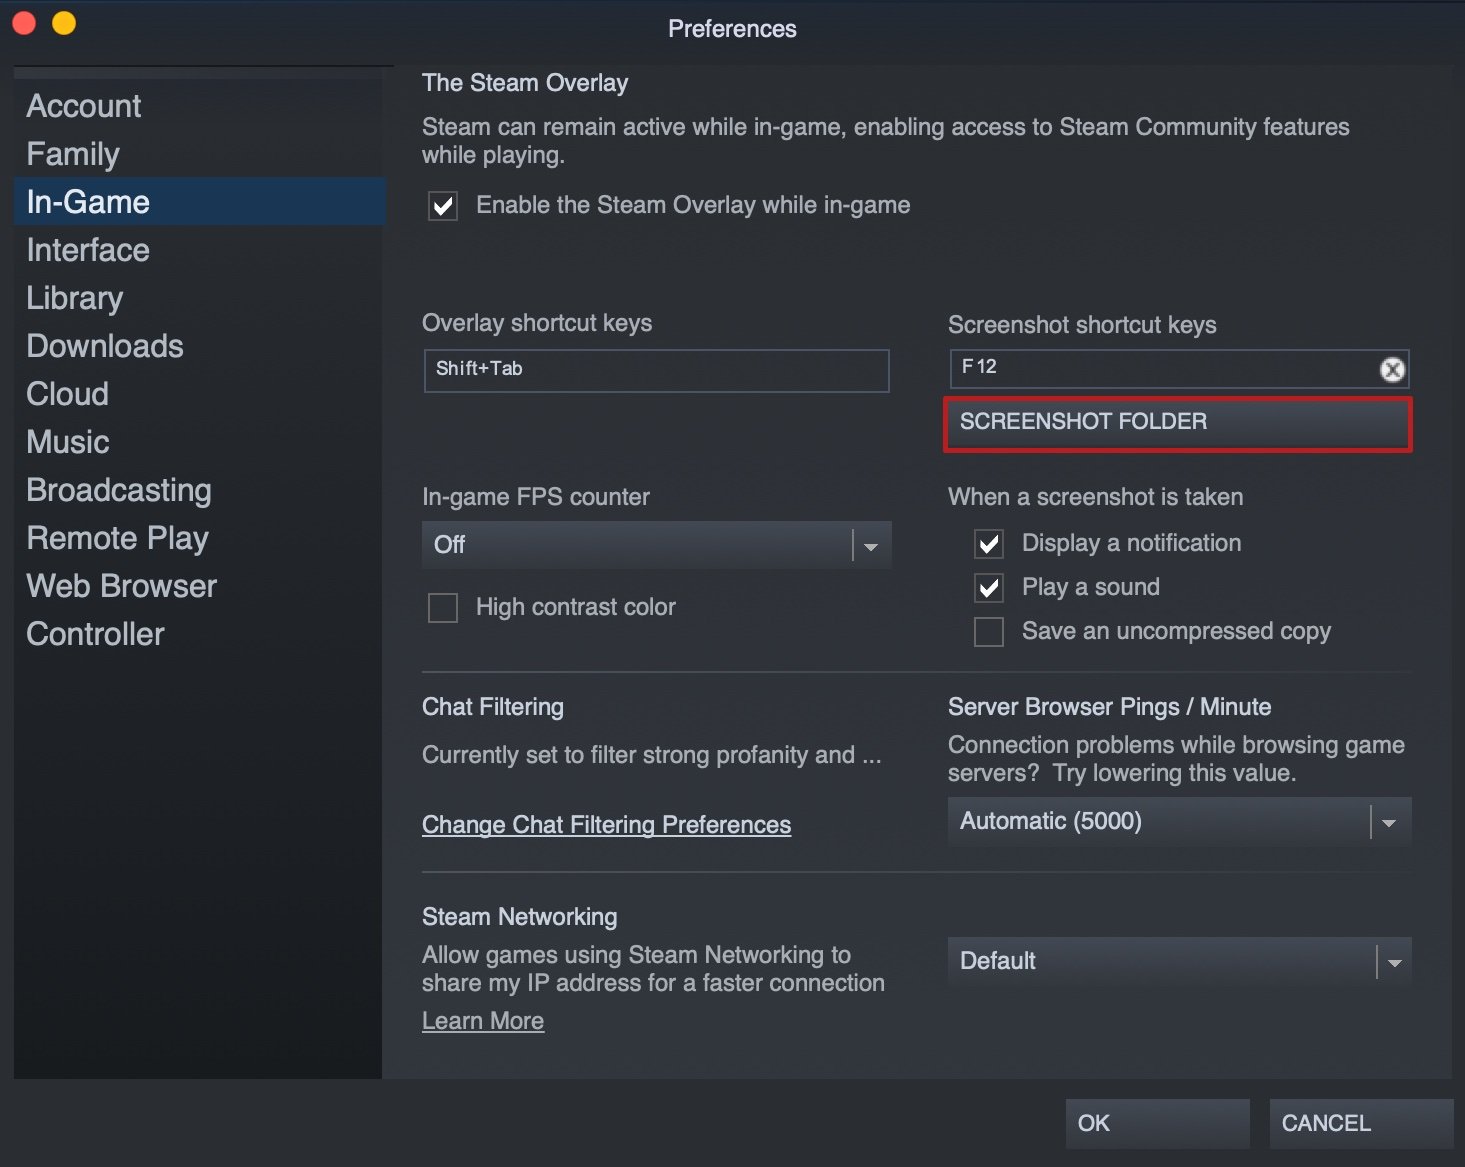This screenshot has width=1465, height=1167.
Task: Select the Controller section
Action: coord(95,634)
